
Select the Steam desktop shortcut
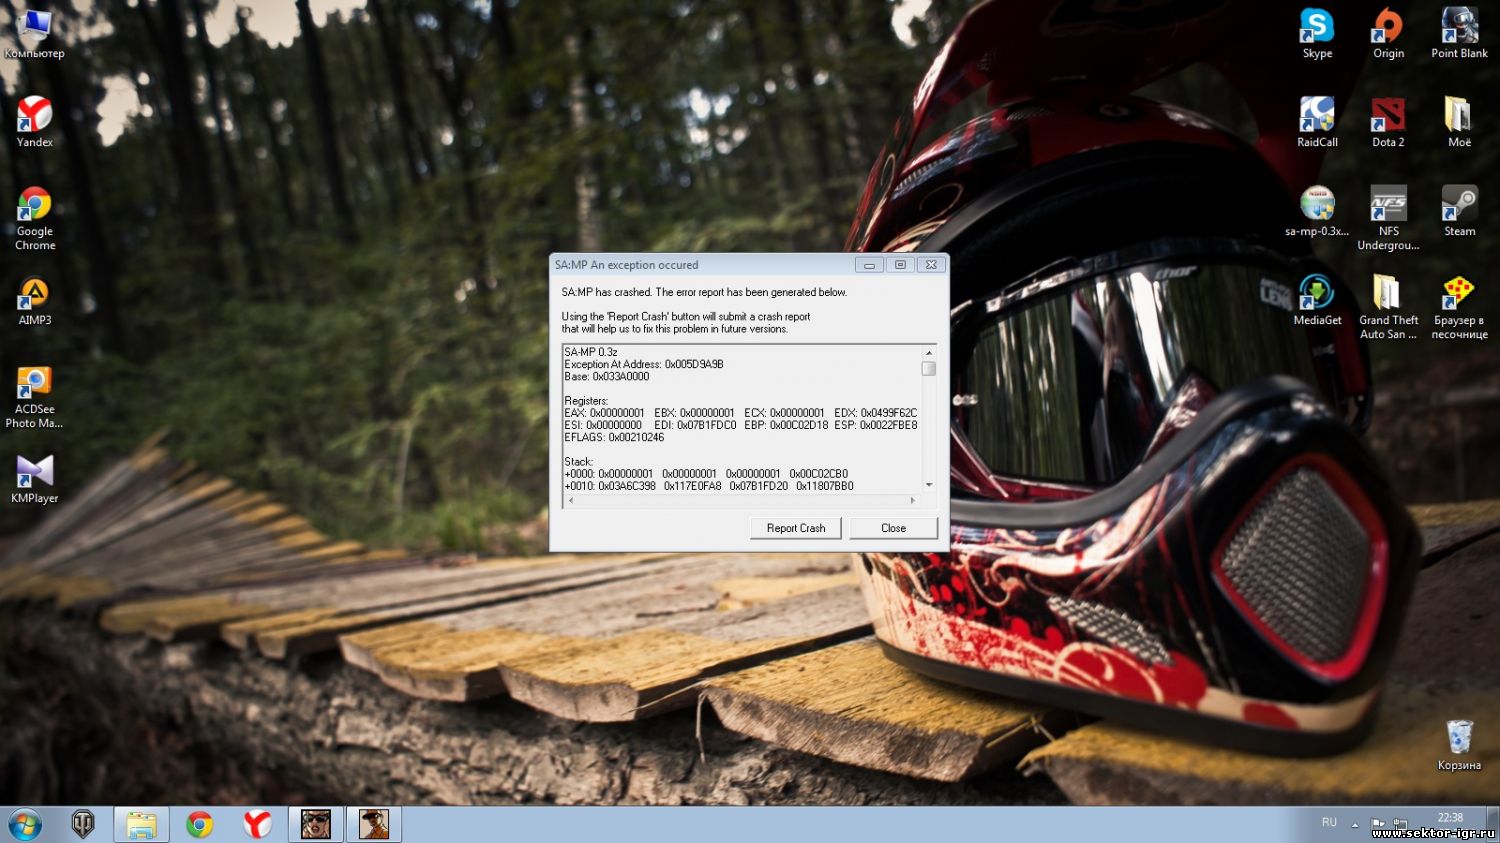pyautogui.click(x=1459, y=211)
